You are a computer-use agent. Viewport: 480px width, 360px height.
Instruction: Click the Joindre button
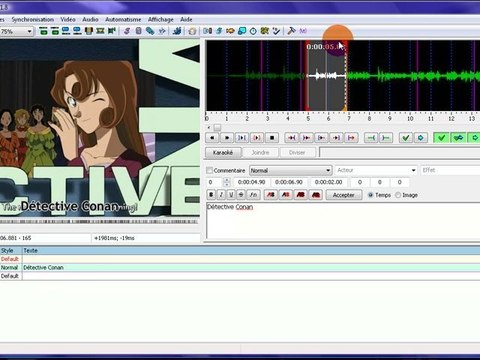pyautogui.click(x=260, y=153)
